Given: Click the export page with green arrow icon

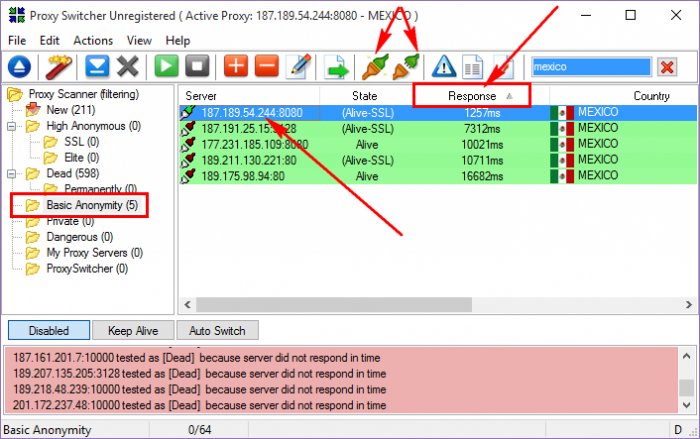Looking at the screenshot, I should click(336, 67).
